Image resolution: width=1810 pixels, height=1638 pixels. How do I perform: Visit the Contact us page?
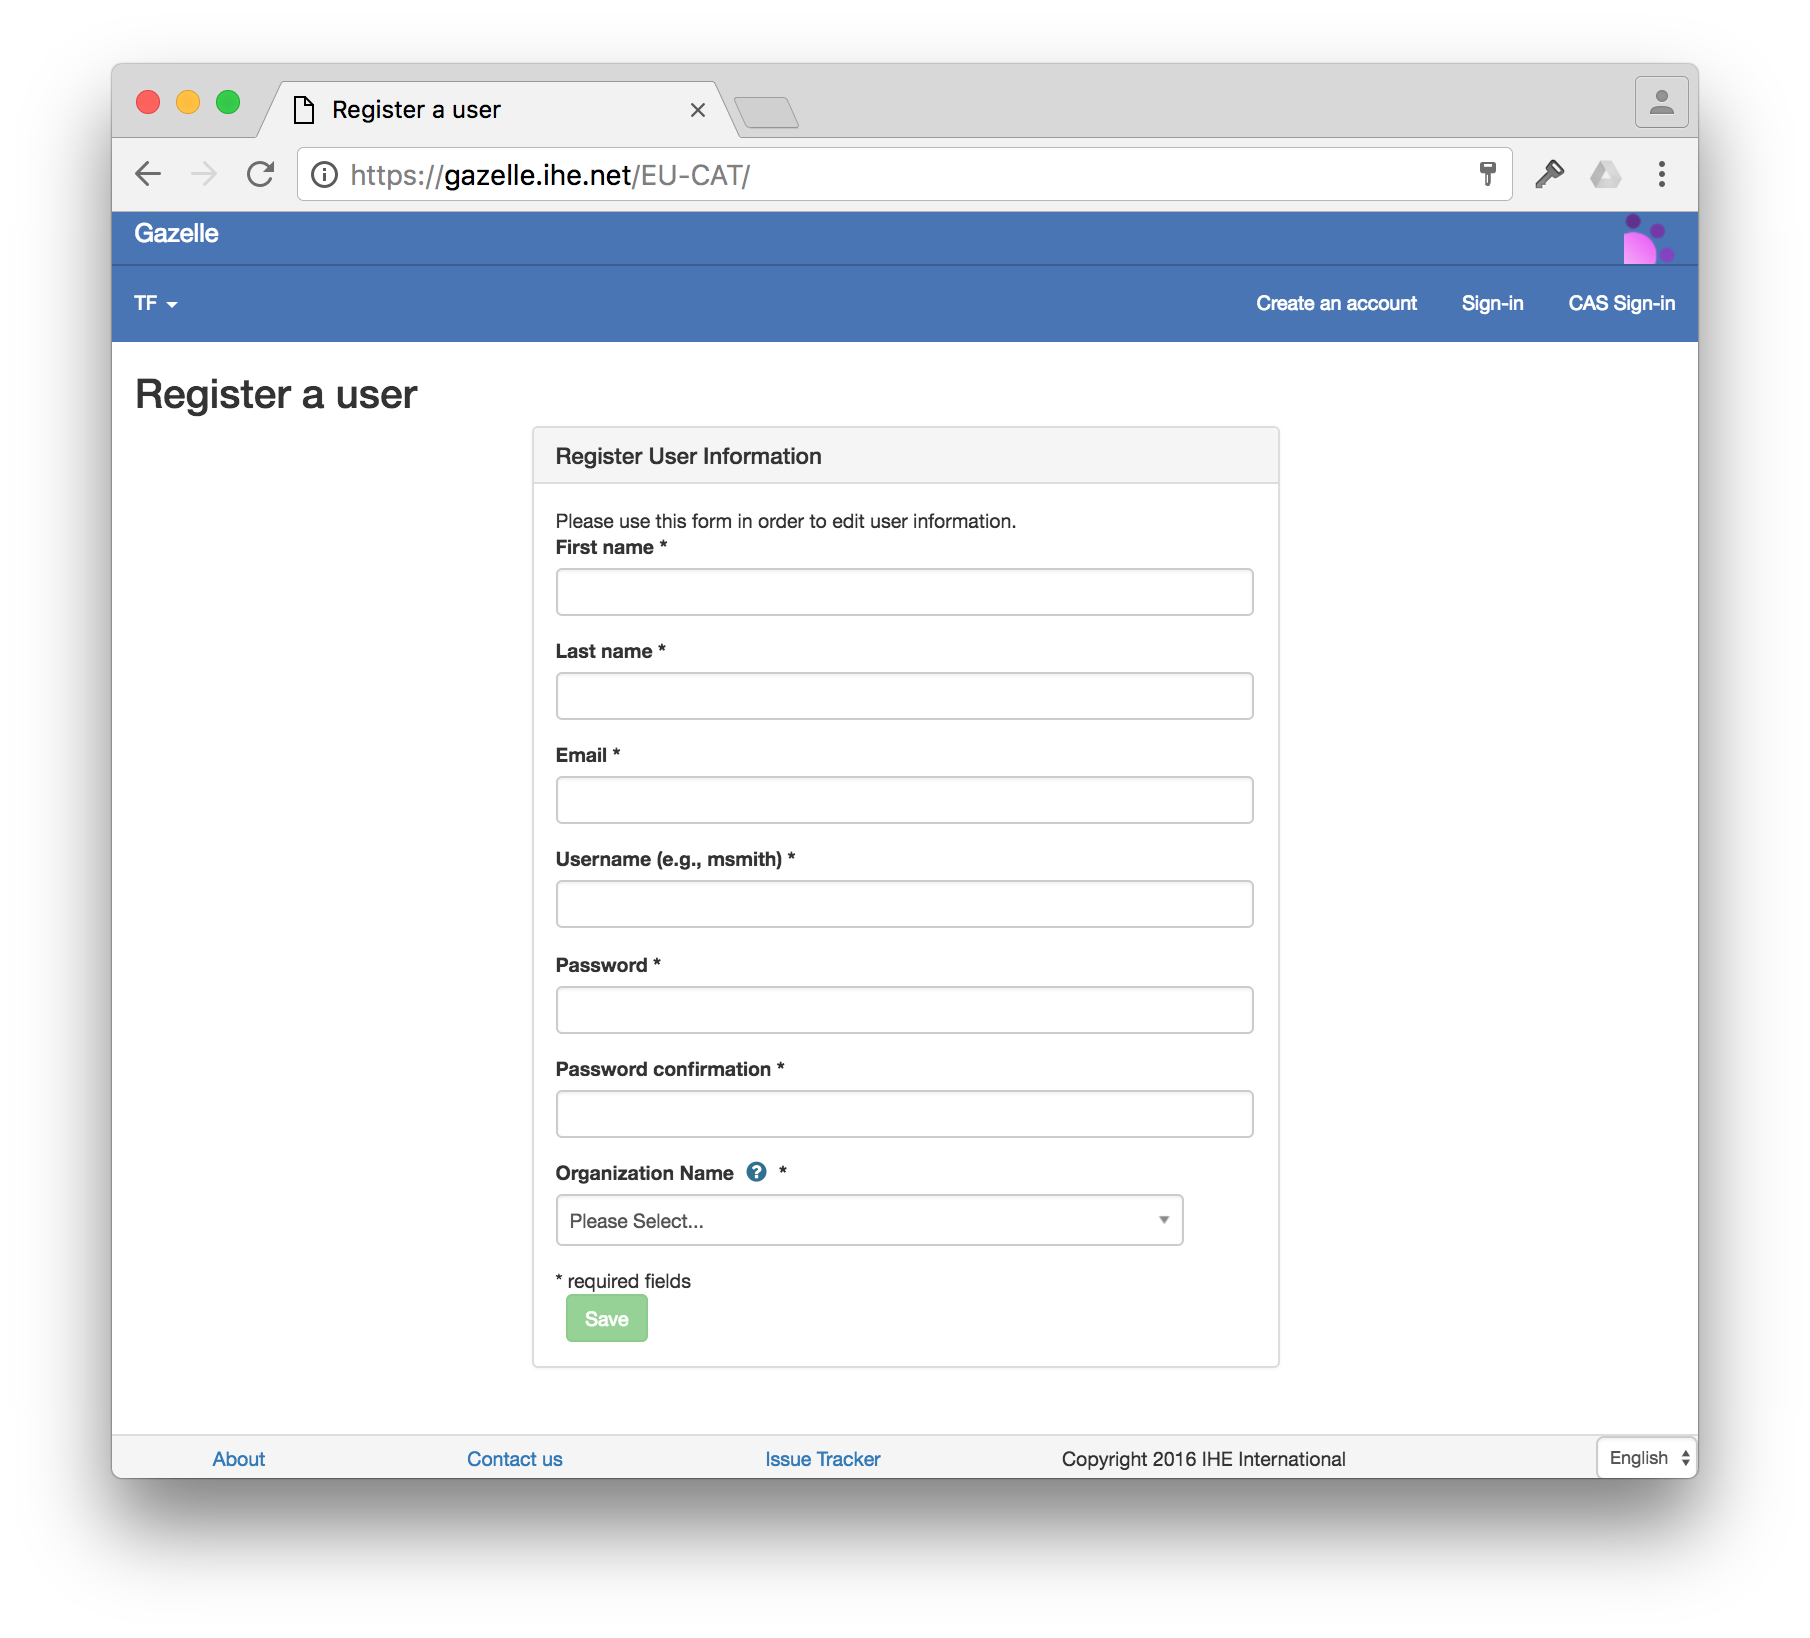[514, 1459]
